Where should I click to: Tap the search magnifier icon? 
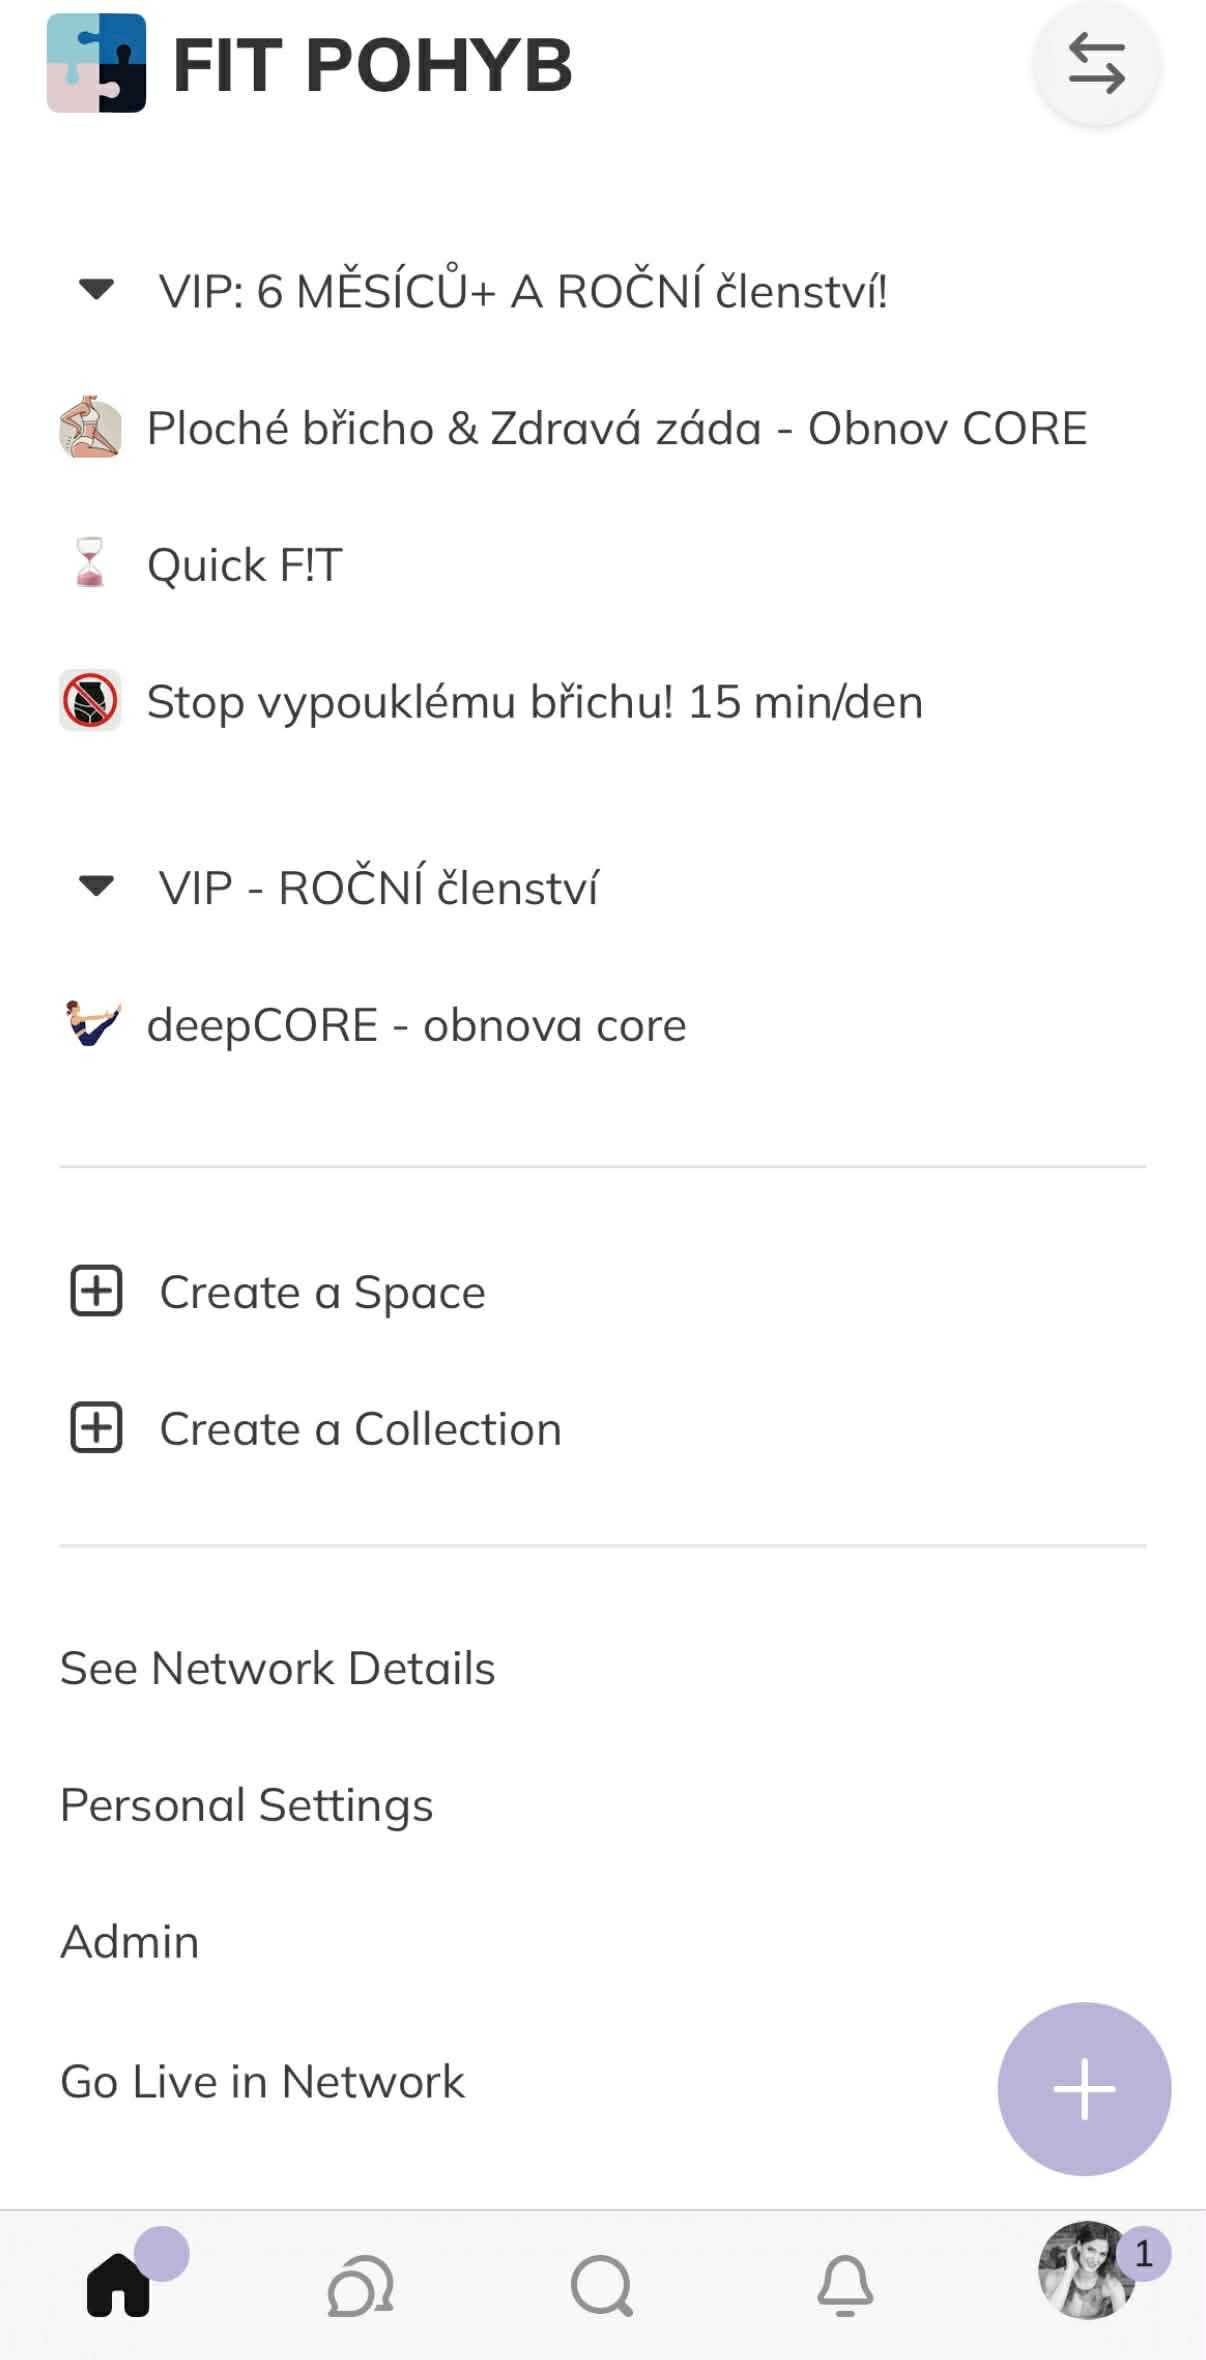(602, 2286)
